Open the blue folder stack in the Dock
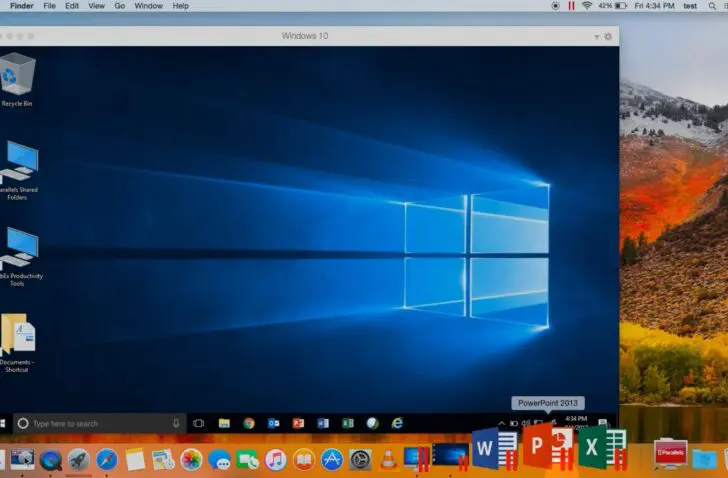 (x=704, y=459)
